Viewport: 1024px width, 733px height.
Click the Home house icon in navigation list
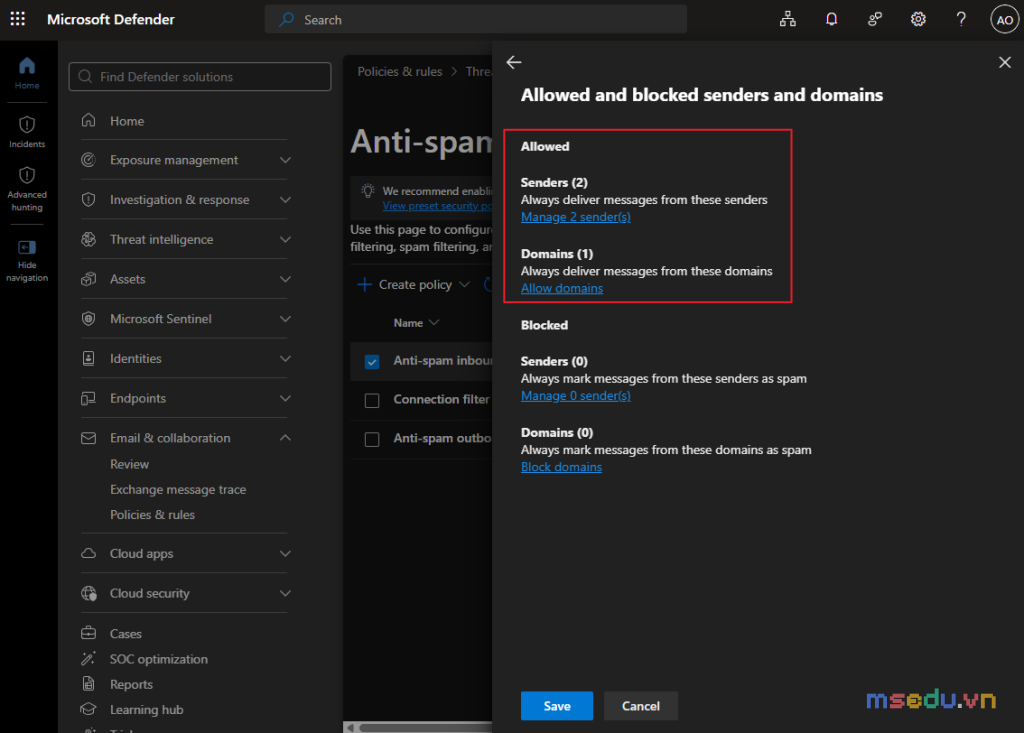pyautogui.click(x=88, y=120)
